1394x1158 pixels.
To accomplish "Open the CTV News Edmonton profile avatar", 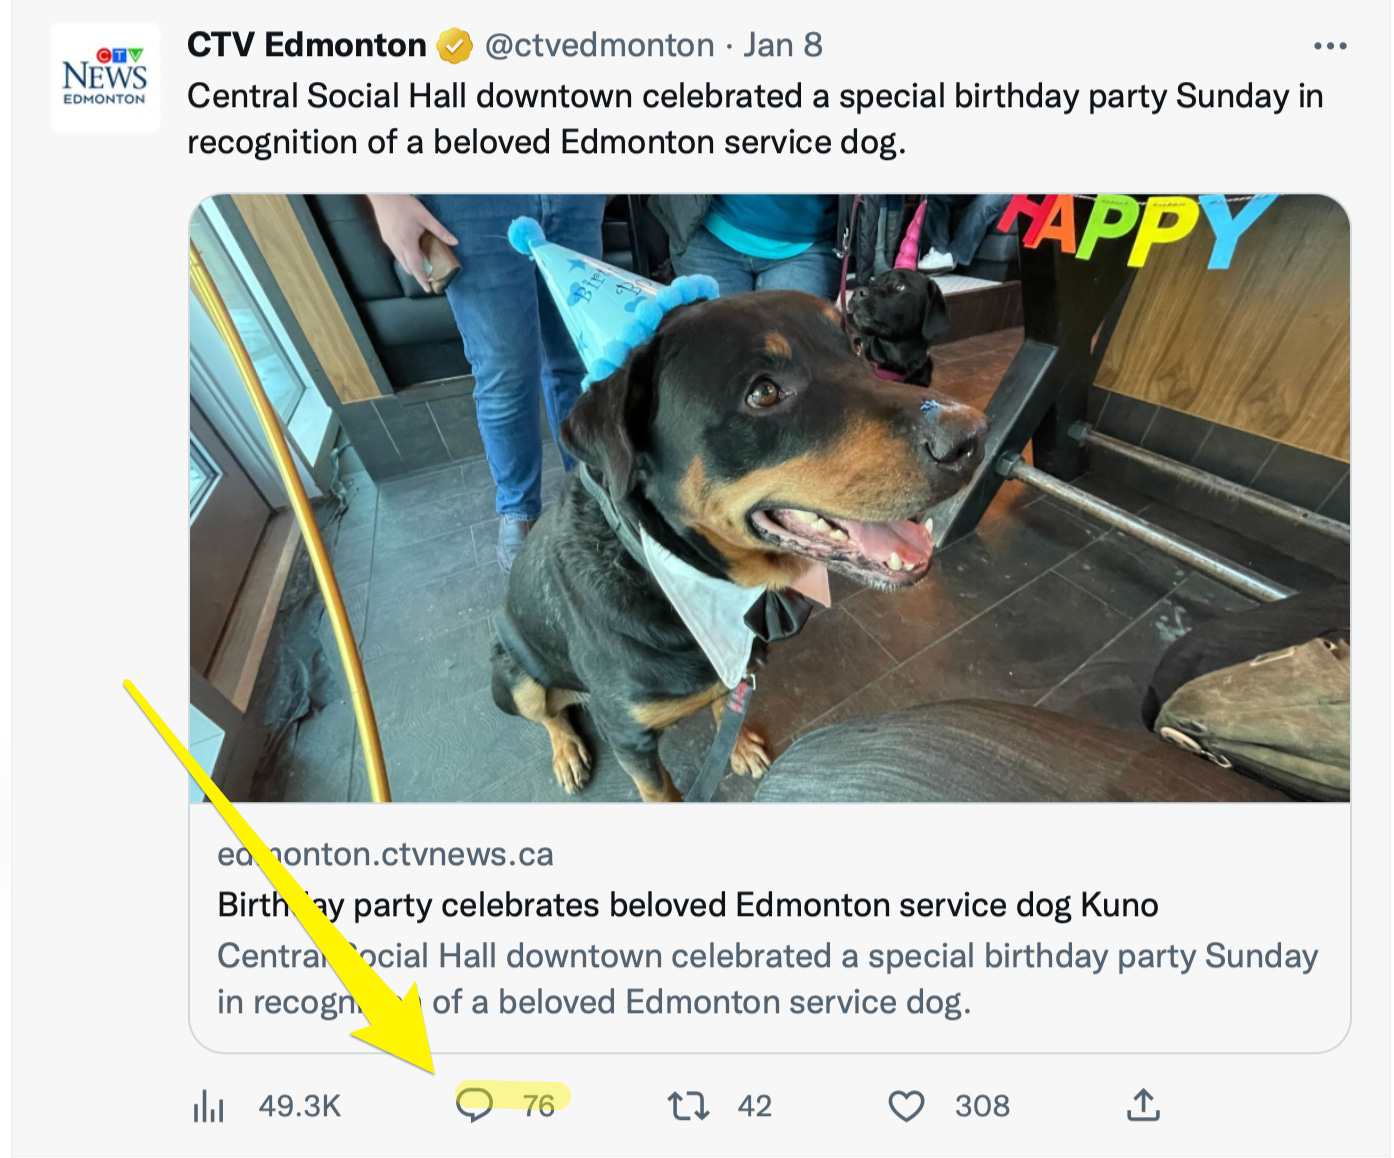I will click(105, 78).
